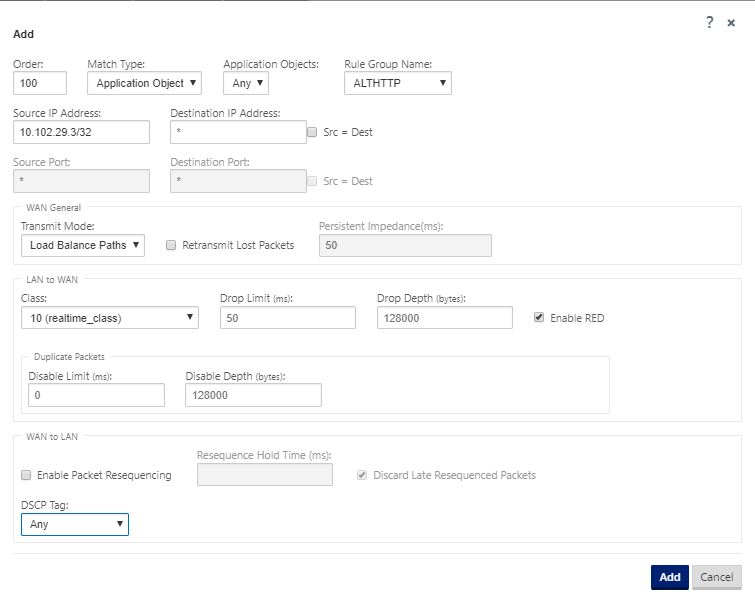This screenshot has width=755, height=604.
Task: Open the Rule Group Name ALTHTTP dropdown
Action: [398, 83]
